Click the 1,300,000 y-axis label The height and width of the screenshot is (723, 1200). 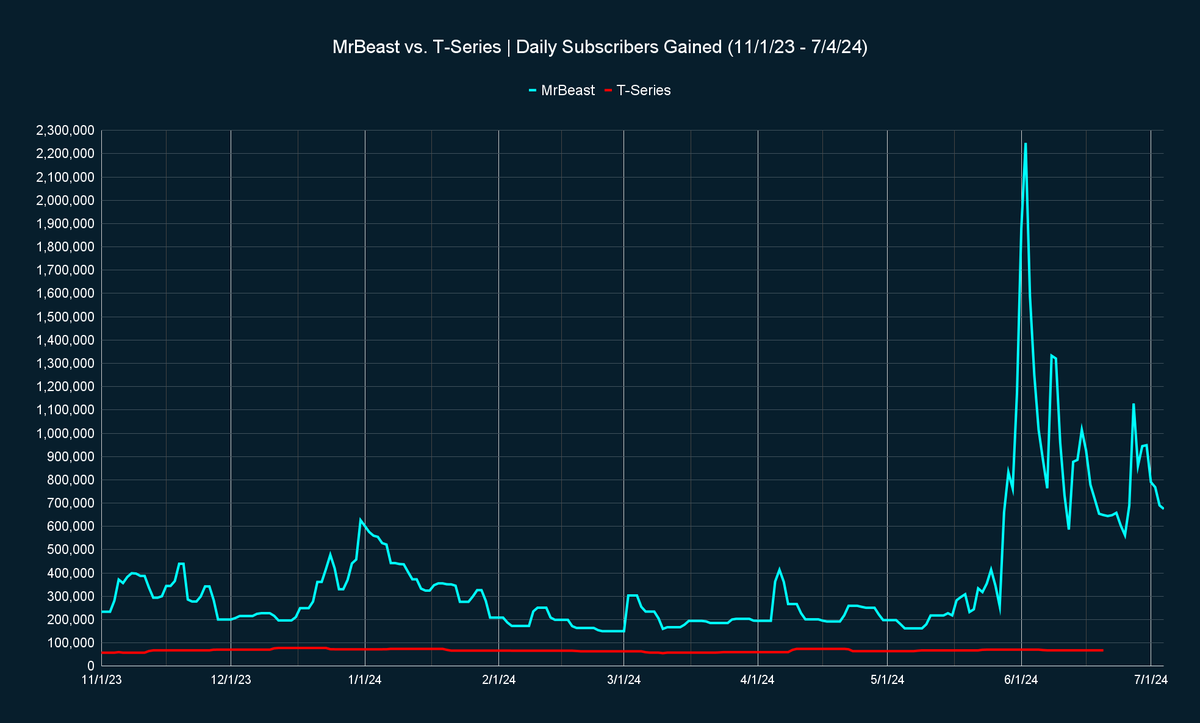coord(65,364)
